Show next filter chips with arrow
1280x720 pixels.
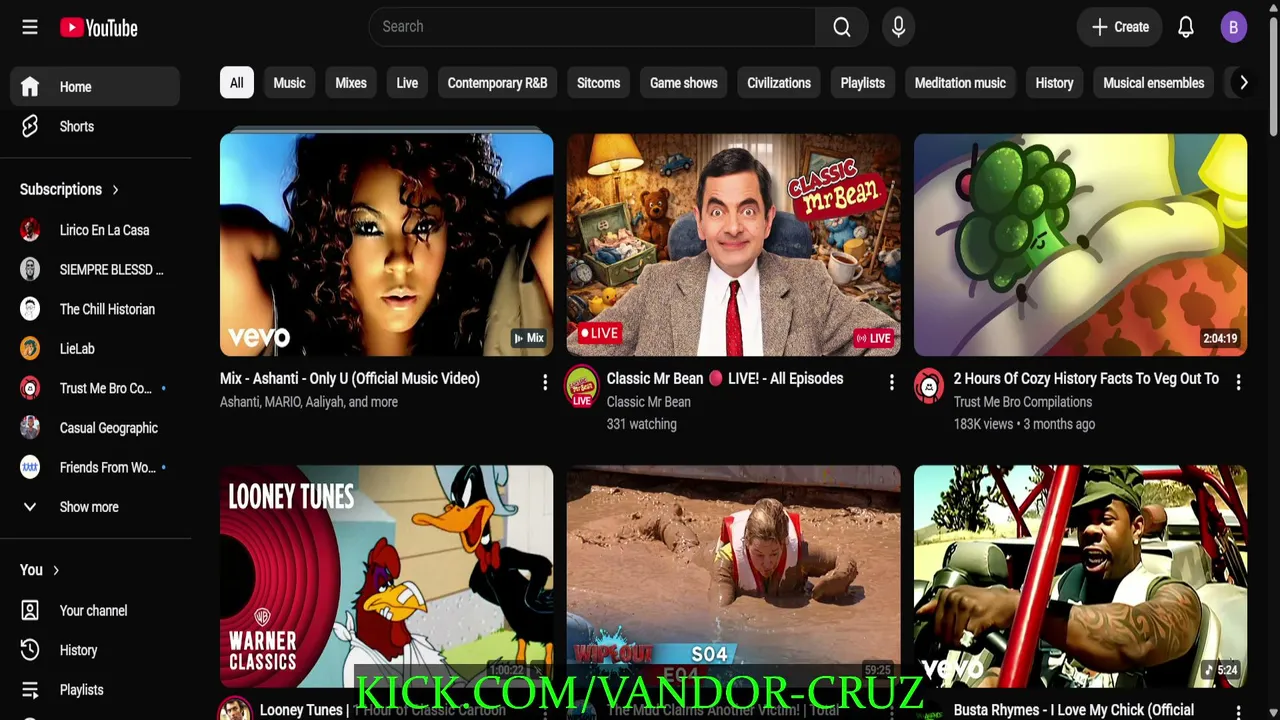tap(1243, 83)
